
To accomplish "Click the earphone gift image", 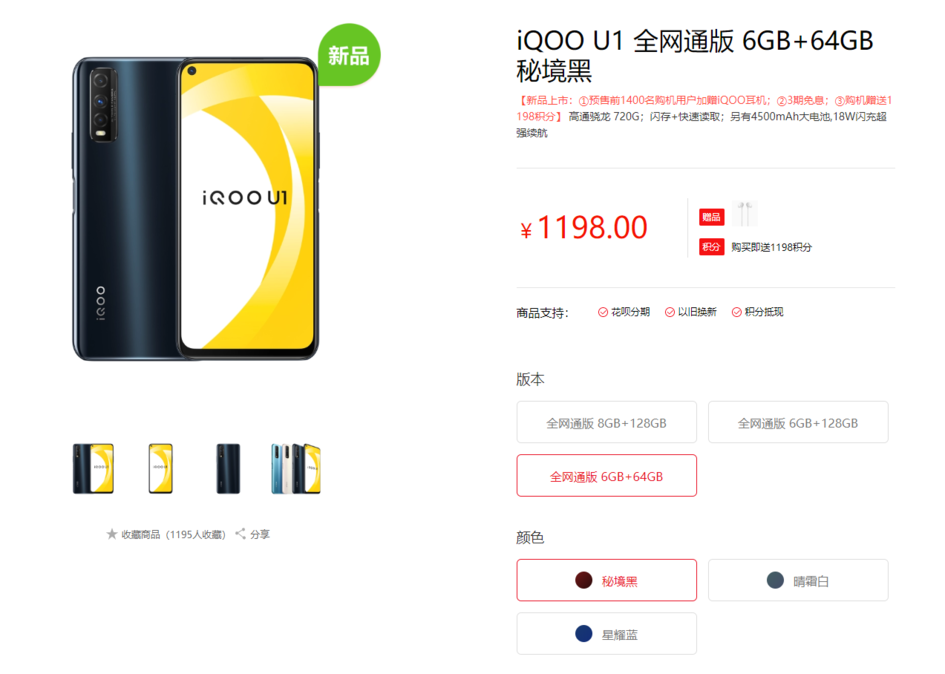I will (x=745, y=213).
